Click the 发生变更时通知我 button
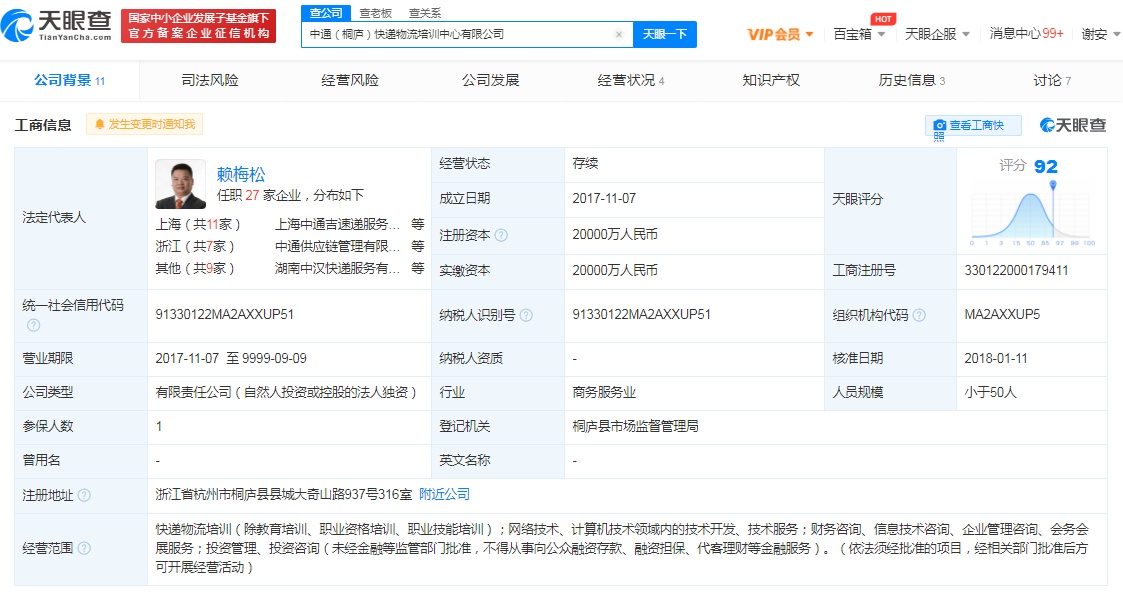 click(x=145, y=125)
